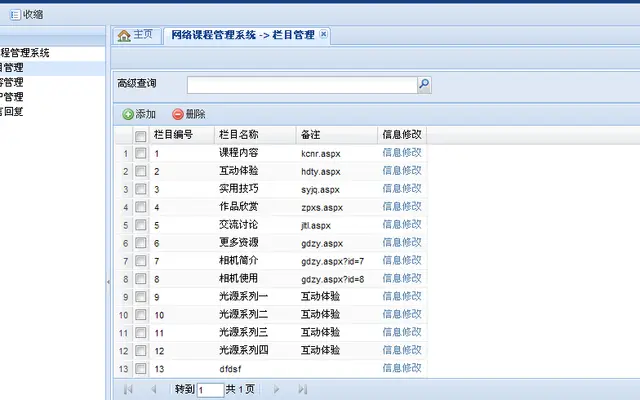Screen dimensions: 640x400
Task: Check the box for 交流讨论 row
Action: pyautogui.click(x=140, y=225)
